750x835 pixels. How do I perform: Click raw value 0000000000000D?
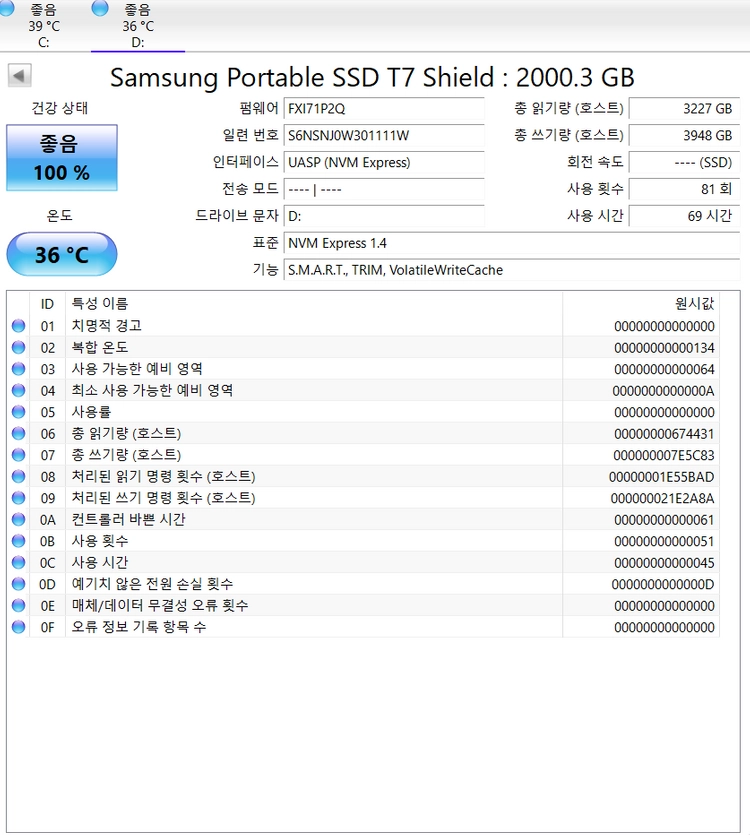663,584
